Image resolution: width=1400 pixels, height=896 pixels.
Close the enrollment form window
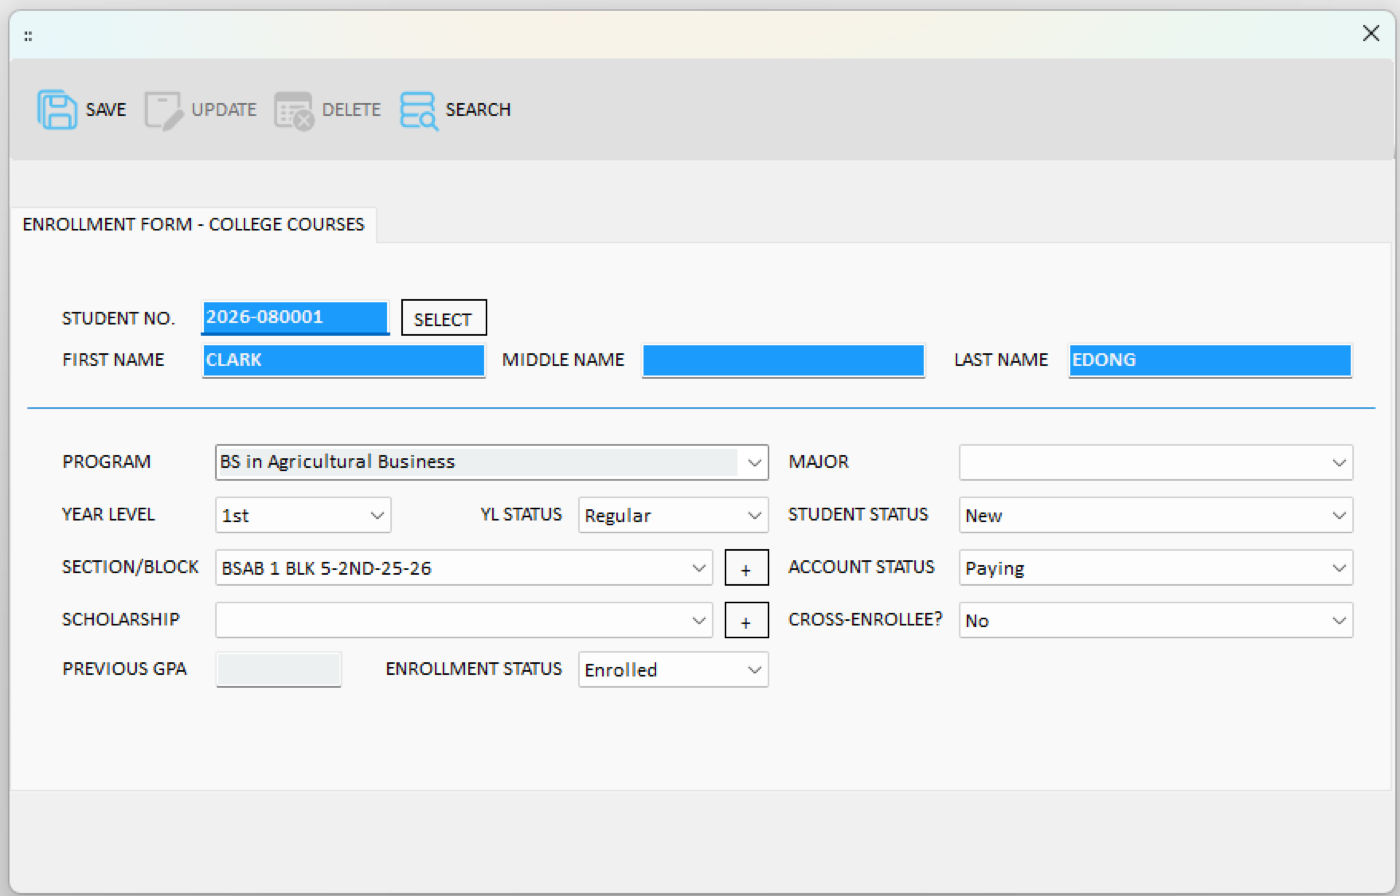tap(1371, 34)
